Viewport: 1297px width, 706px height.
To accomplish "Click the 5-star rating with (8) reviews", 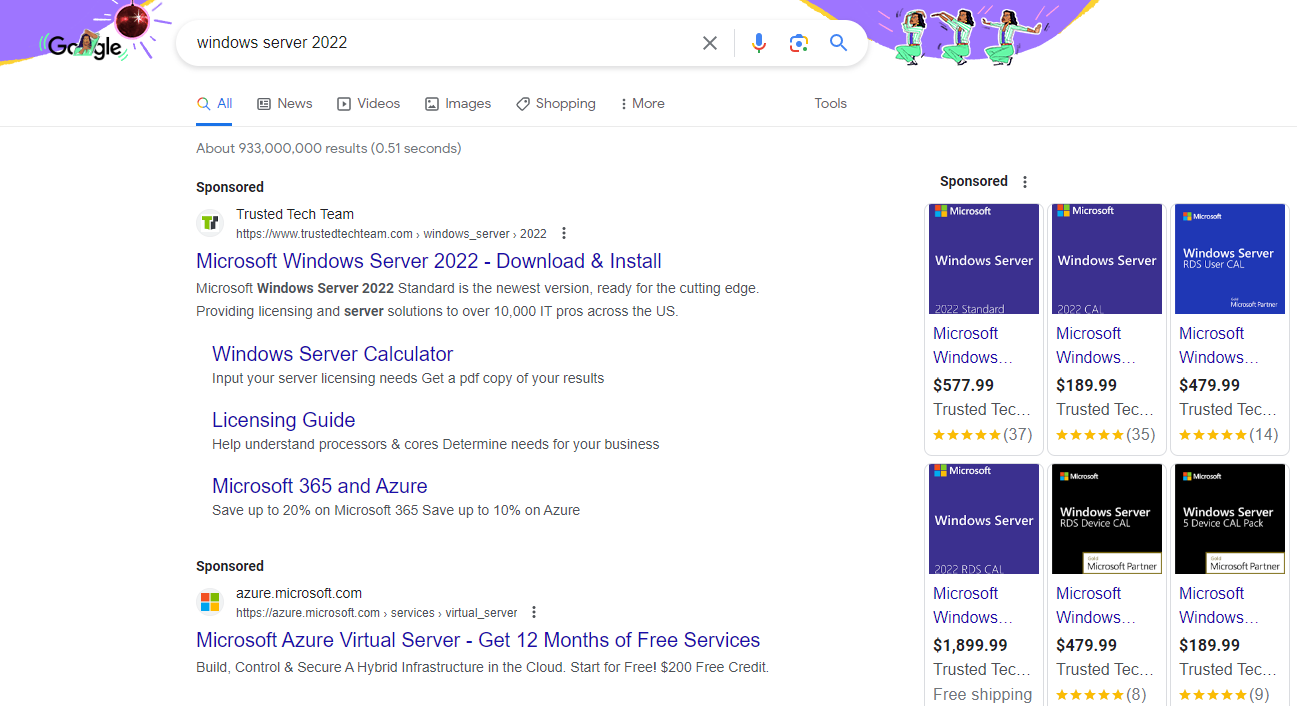I will coord(1101,695).
